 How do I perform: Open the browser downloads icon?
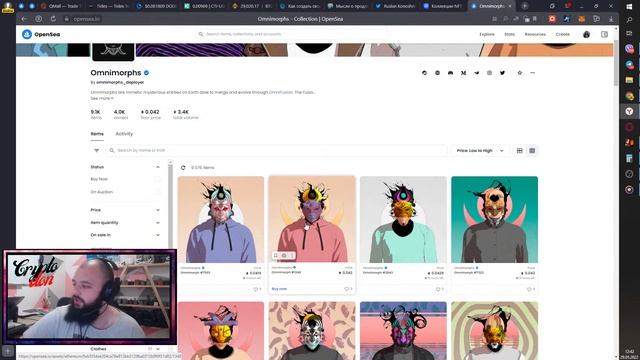point(611,19)
